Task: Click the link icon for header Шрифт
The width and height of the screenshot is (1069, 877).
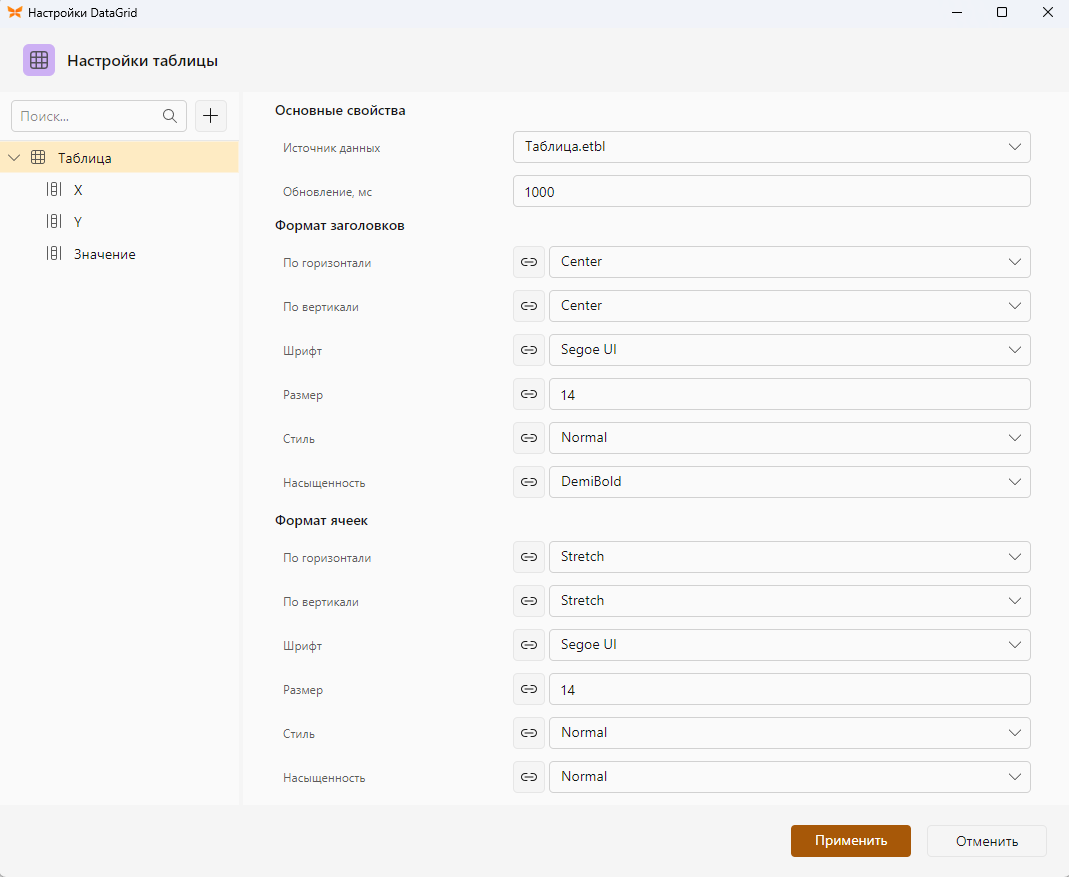Action: click(529, 350)
